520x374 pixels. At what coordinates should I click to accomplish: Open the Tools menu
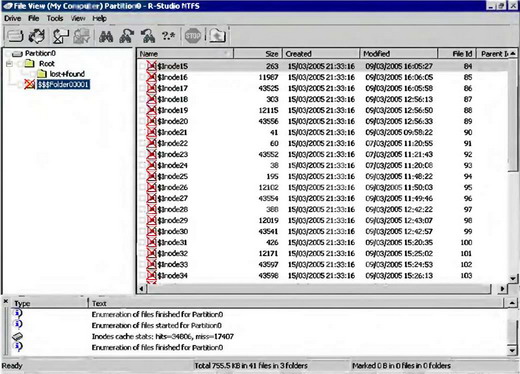click(x=55, y=18)
